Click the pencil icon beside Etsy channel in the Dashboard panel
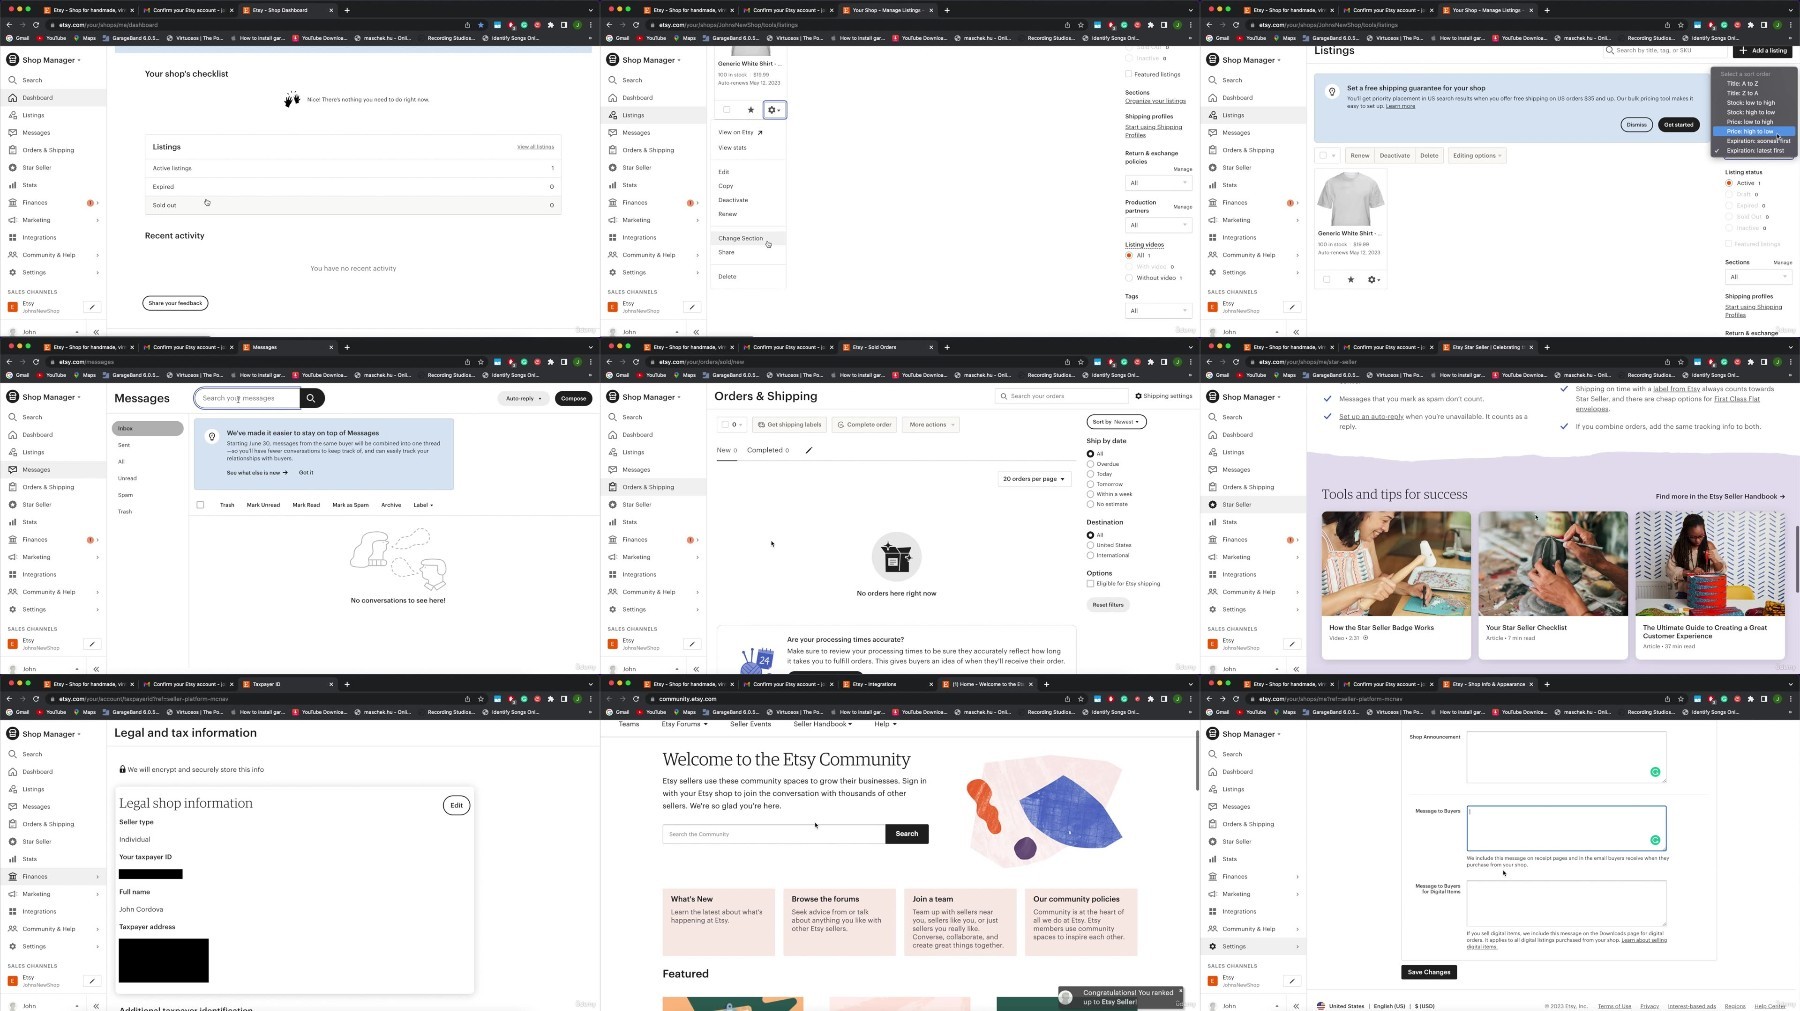The height and width of the screenshot is (1011, 1800). pos(92,307)
